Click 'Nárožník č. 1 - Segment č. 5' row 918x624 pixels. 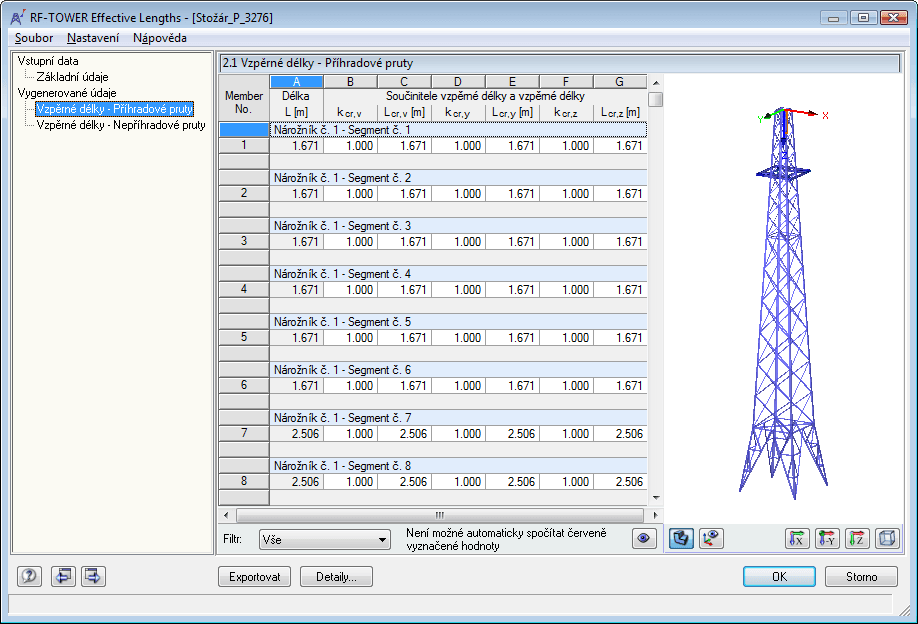pyautogui.click(x=458, y=322)
